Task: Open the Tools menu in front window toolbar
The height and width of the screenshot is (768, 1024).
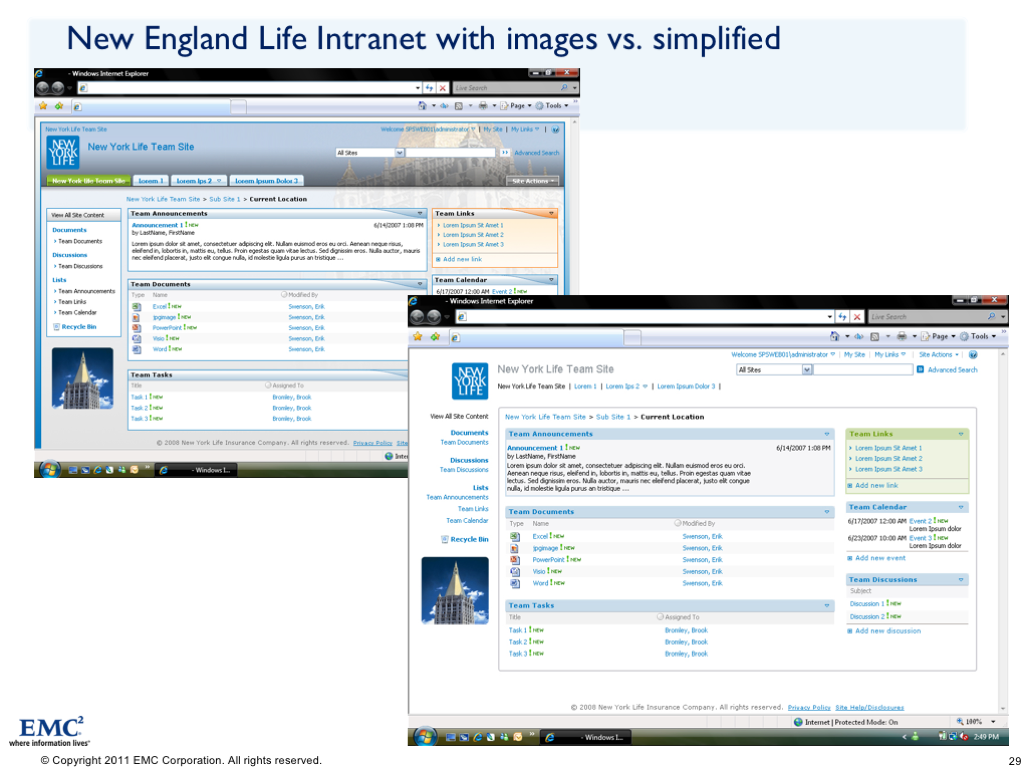Action: pos(978,336)
